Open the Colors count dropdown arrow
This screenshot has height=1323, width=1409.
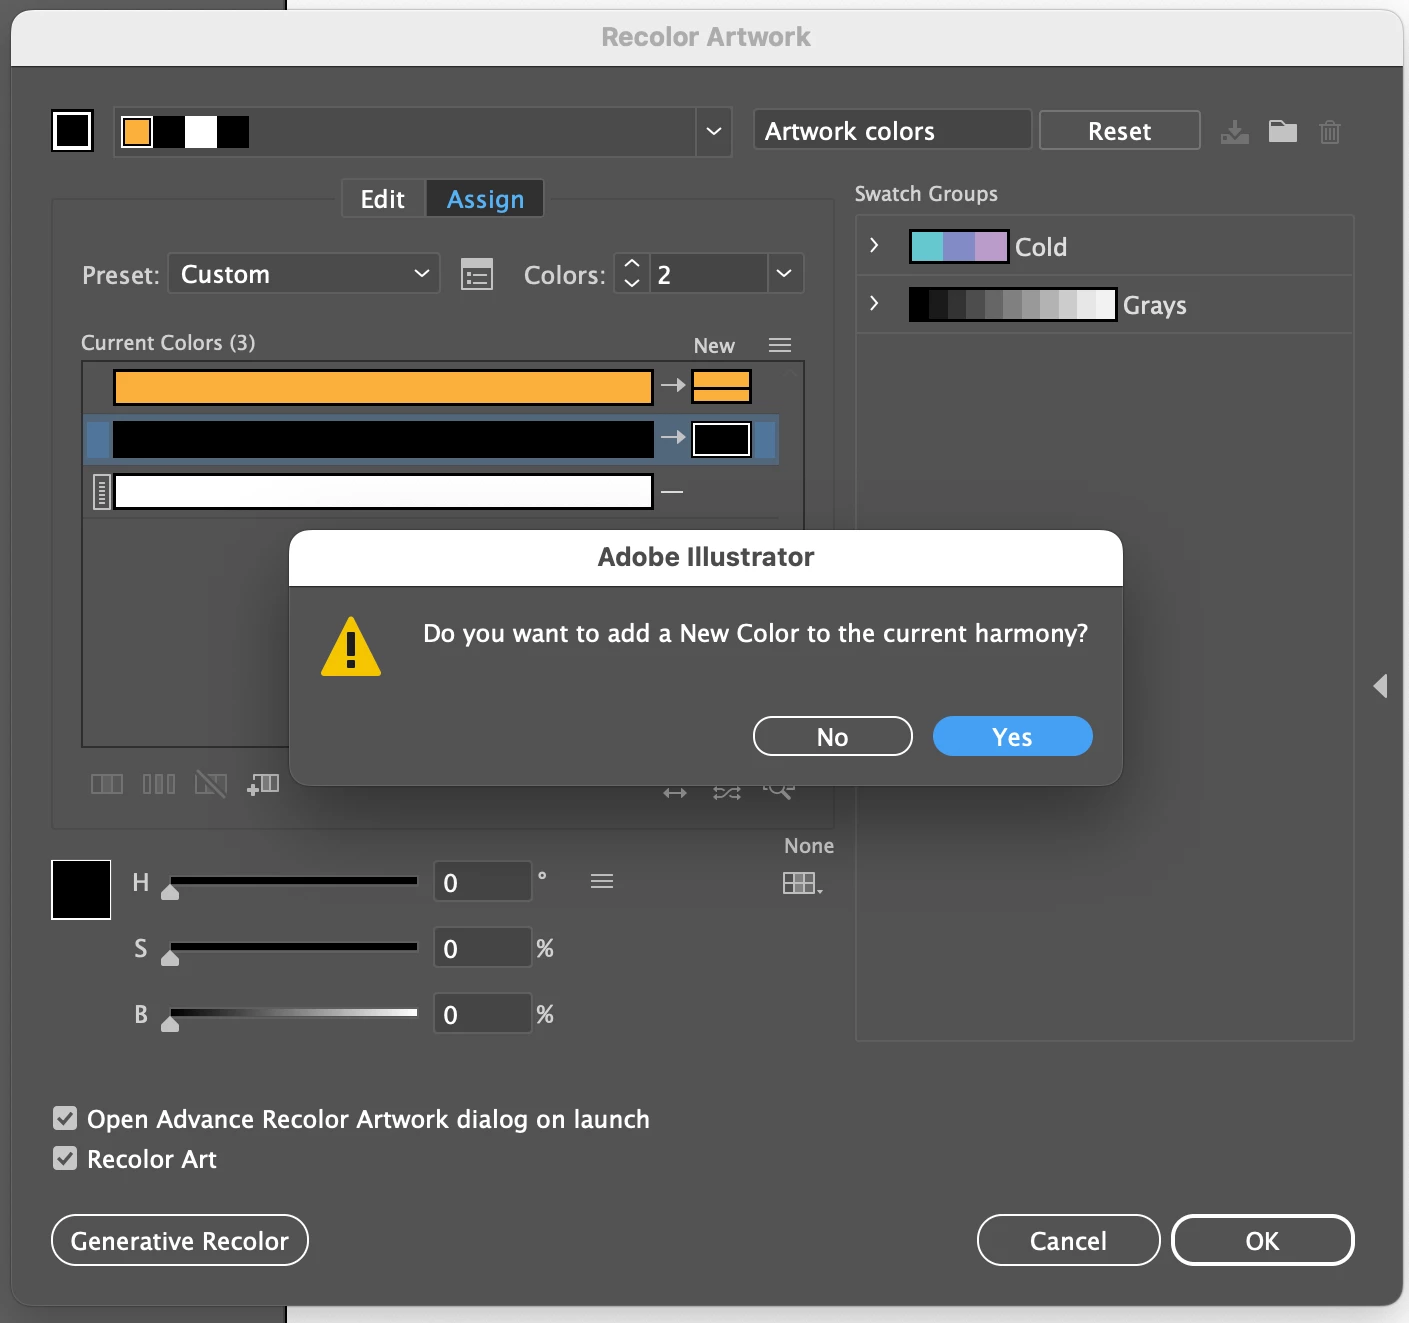(785, 273)
